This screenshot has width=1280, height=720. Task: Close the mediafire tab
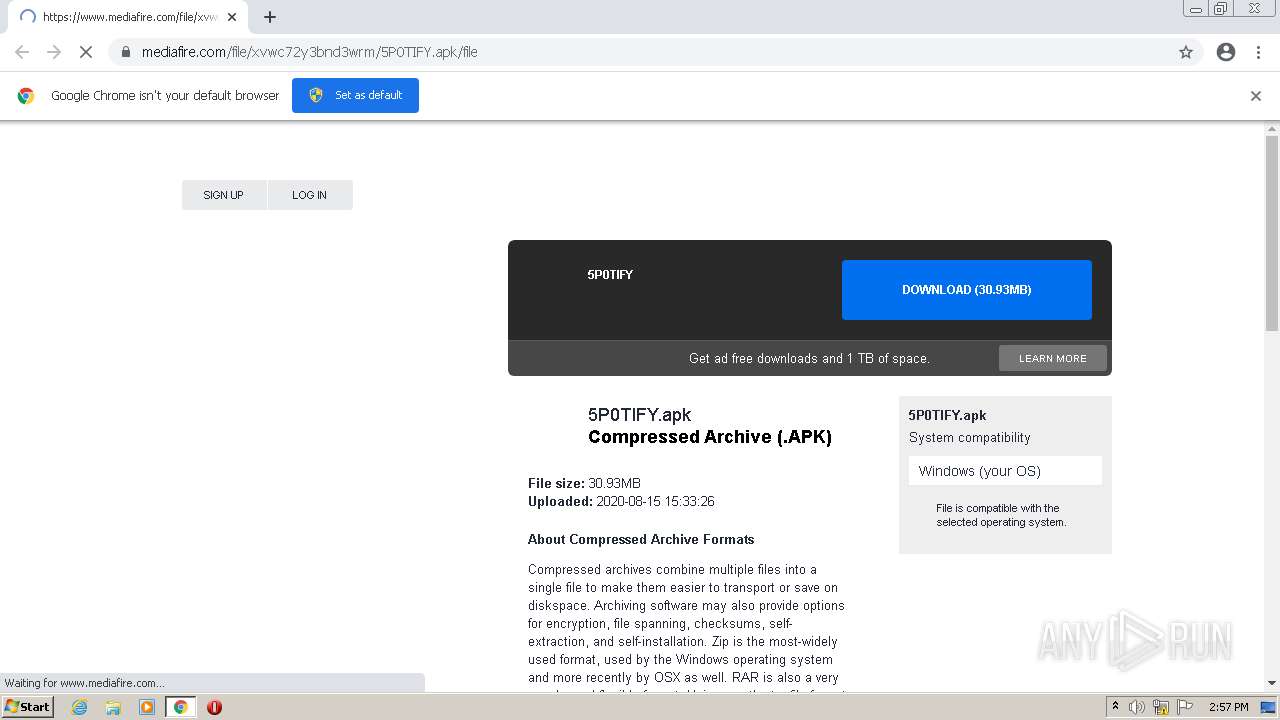pos(232,17)
